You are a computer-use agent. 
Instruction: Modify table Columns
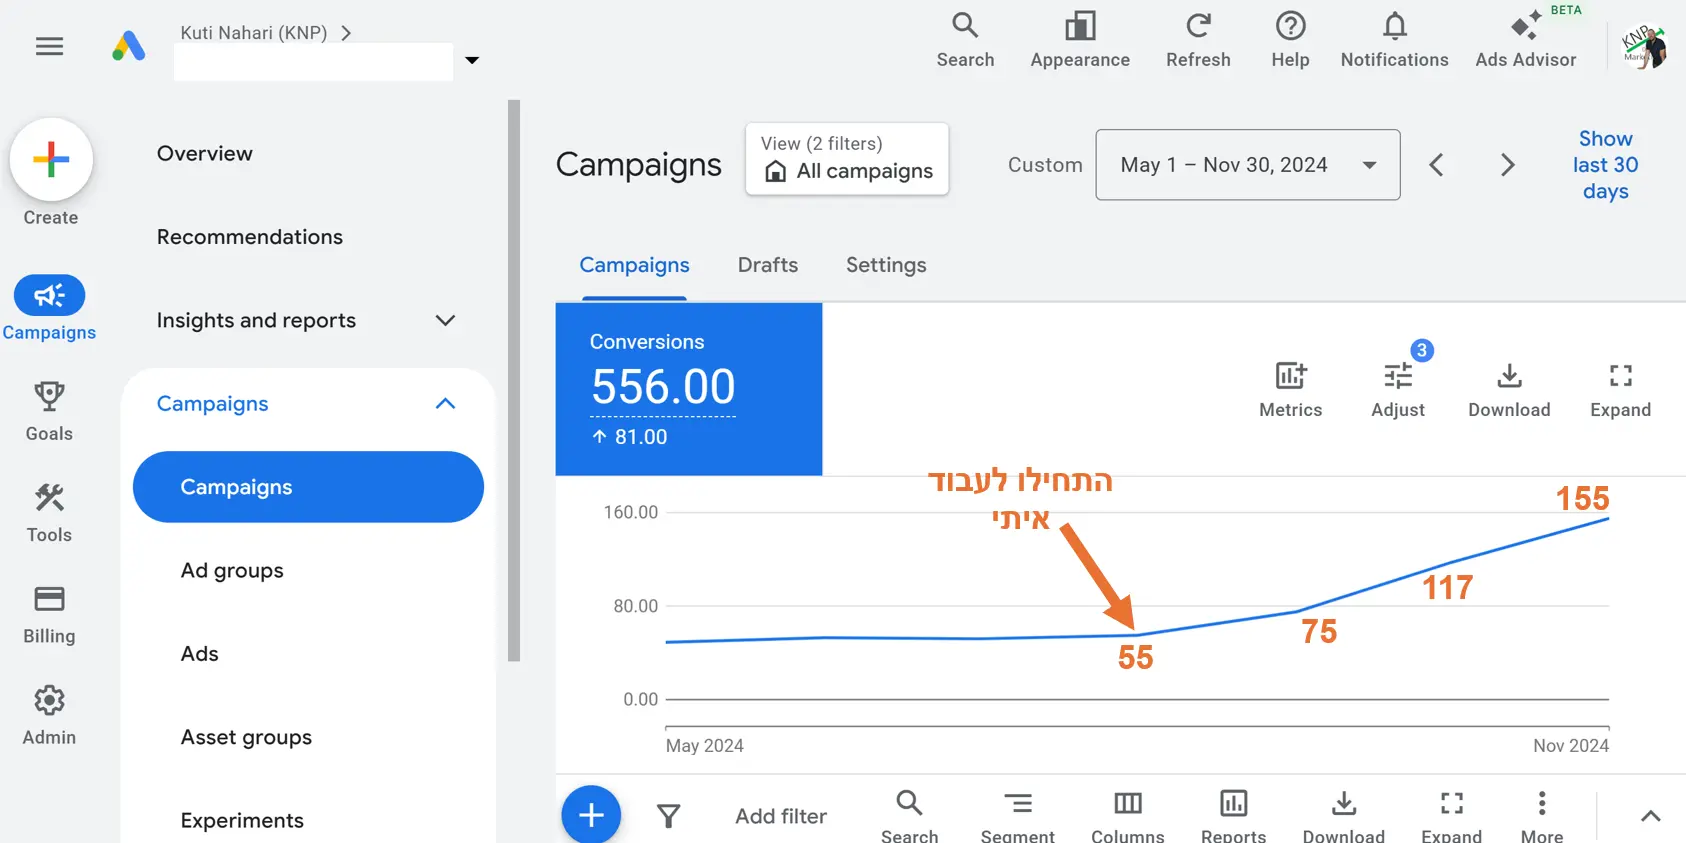(1128, 816)
